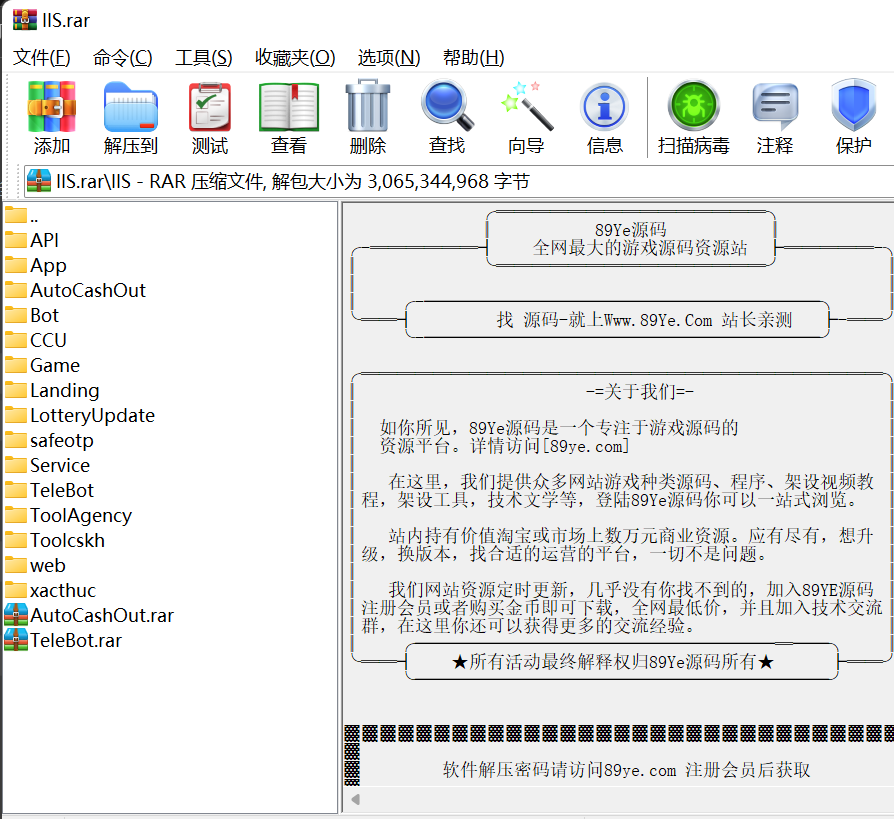Viewport: 894px width, 819px height.
Task: Open the Find (查找) magnifier tool
Action: tap(446, 108)
